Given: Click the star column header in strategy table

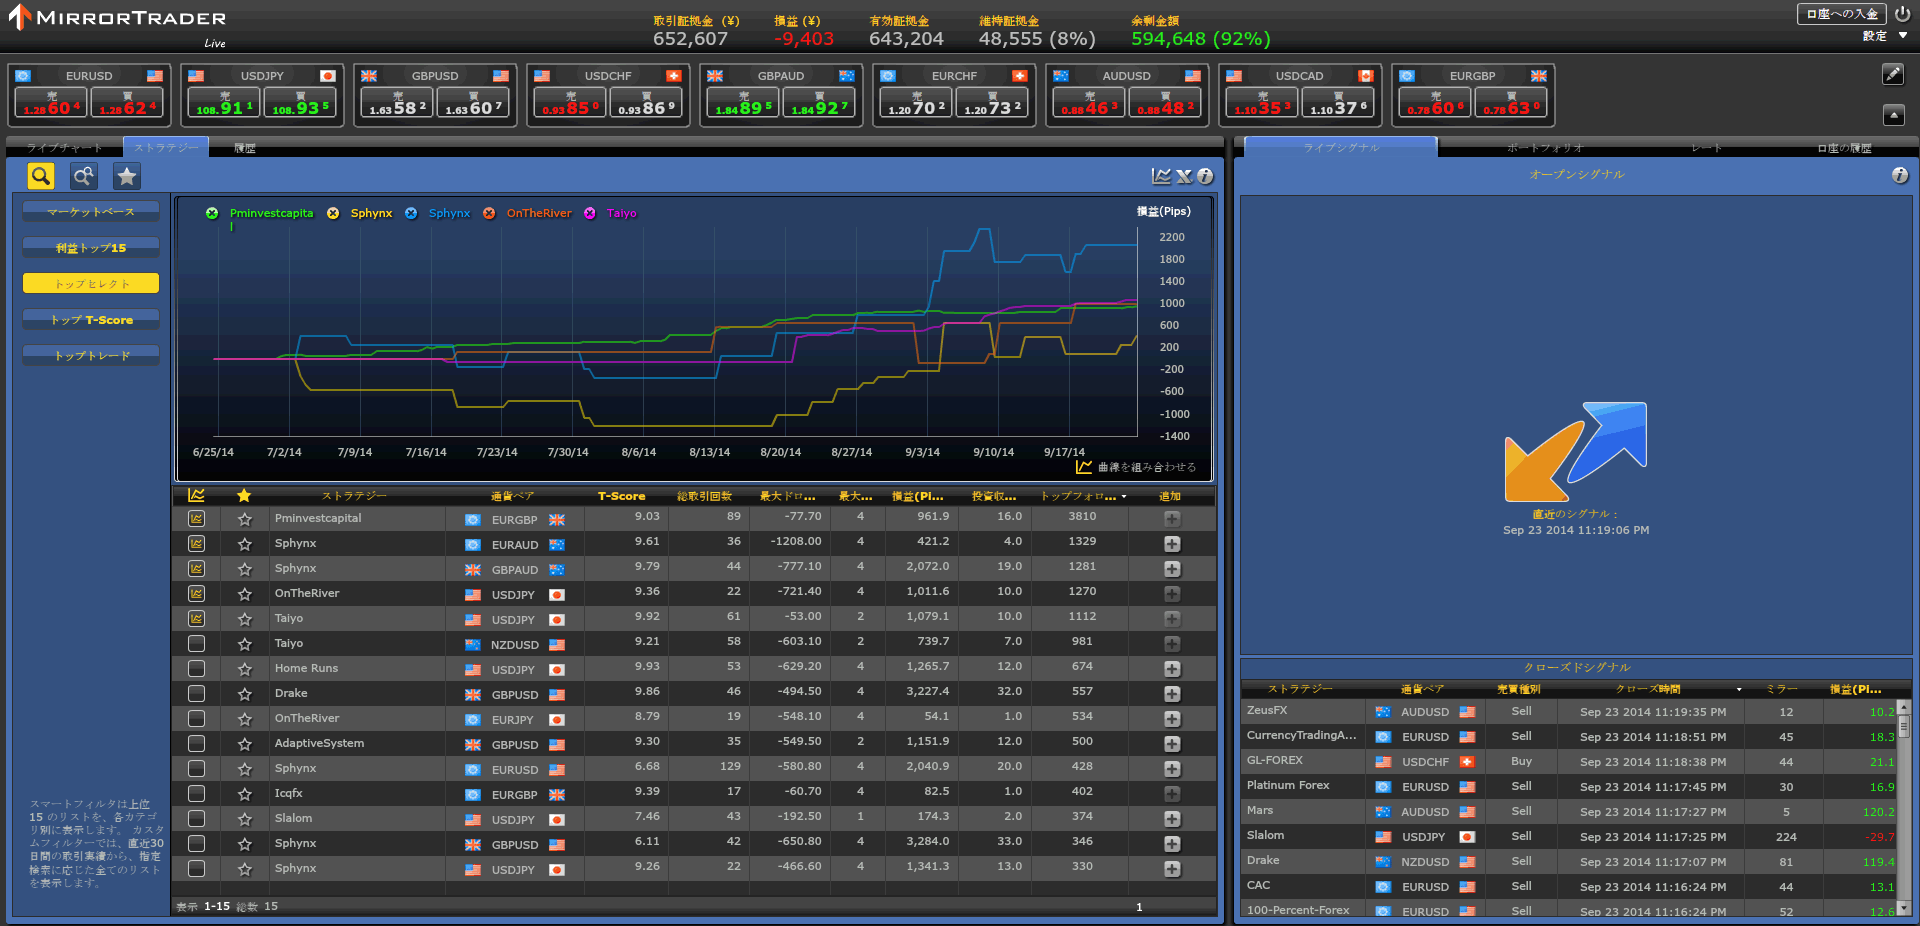Looking at the screenshot, I should click(x=244, y=495).
